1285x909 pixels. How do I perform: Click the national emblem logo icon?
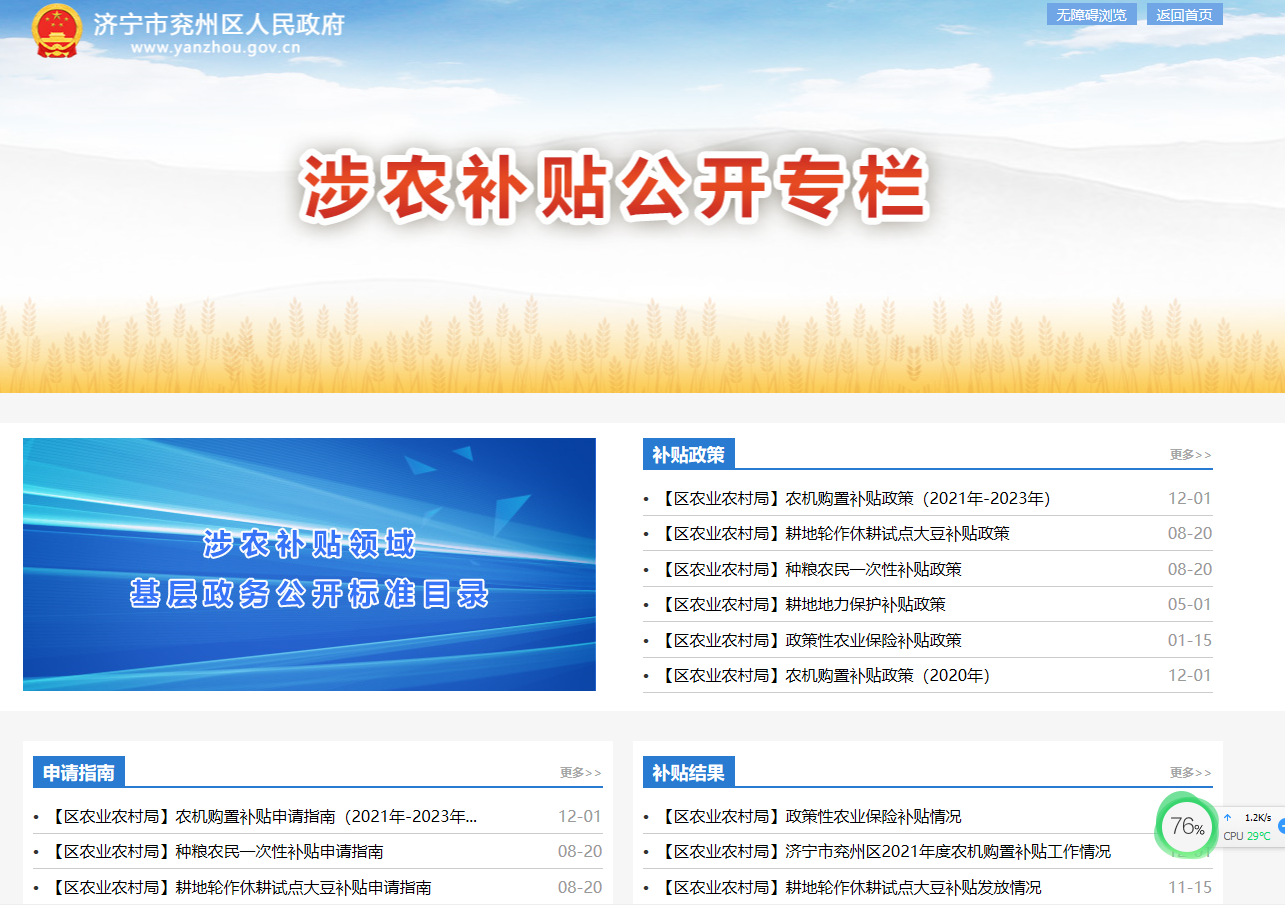pos(56,31)
